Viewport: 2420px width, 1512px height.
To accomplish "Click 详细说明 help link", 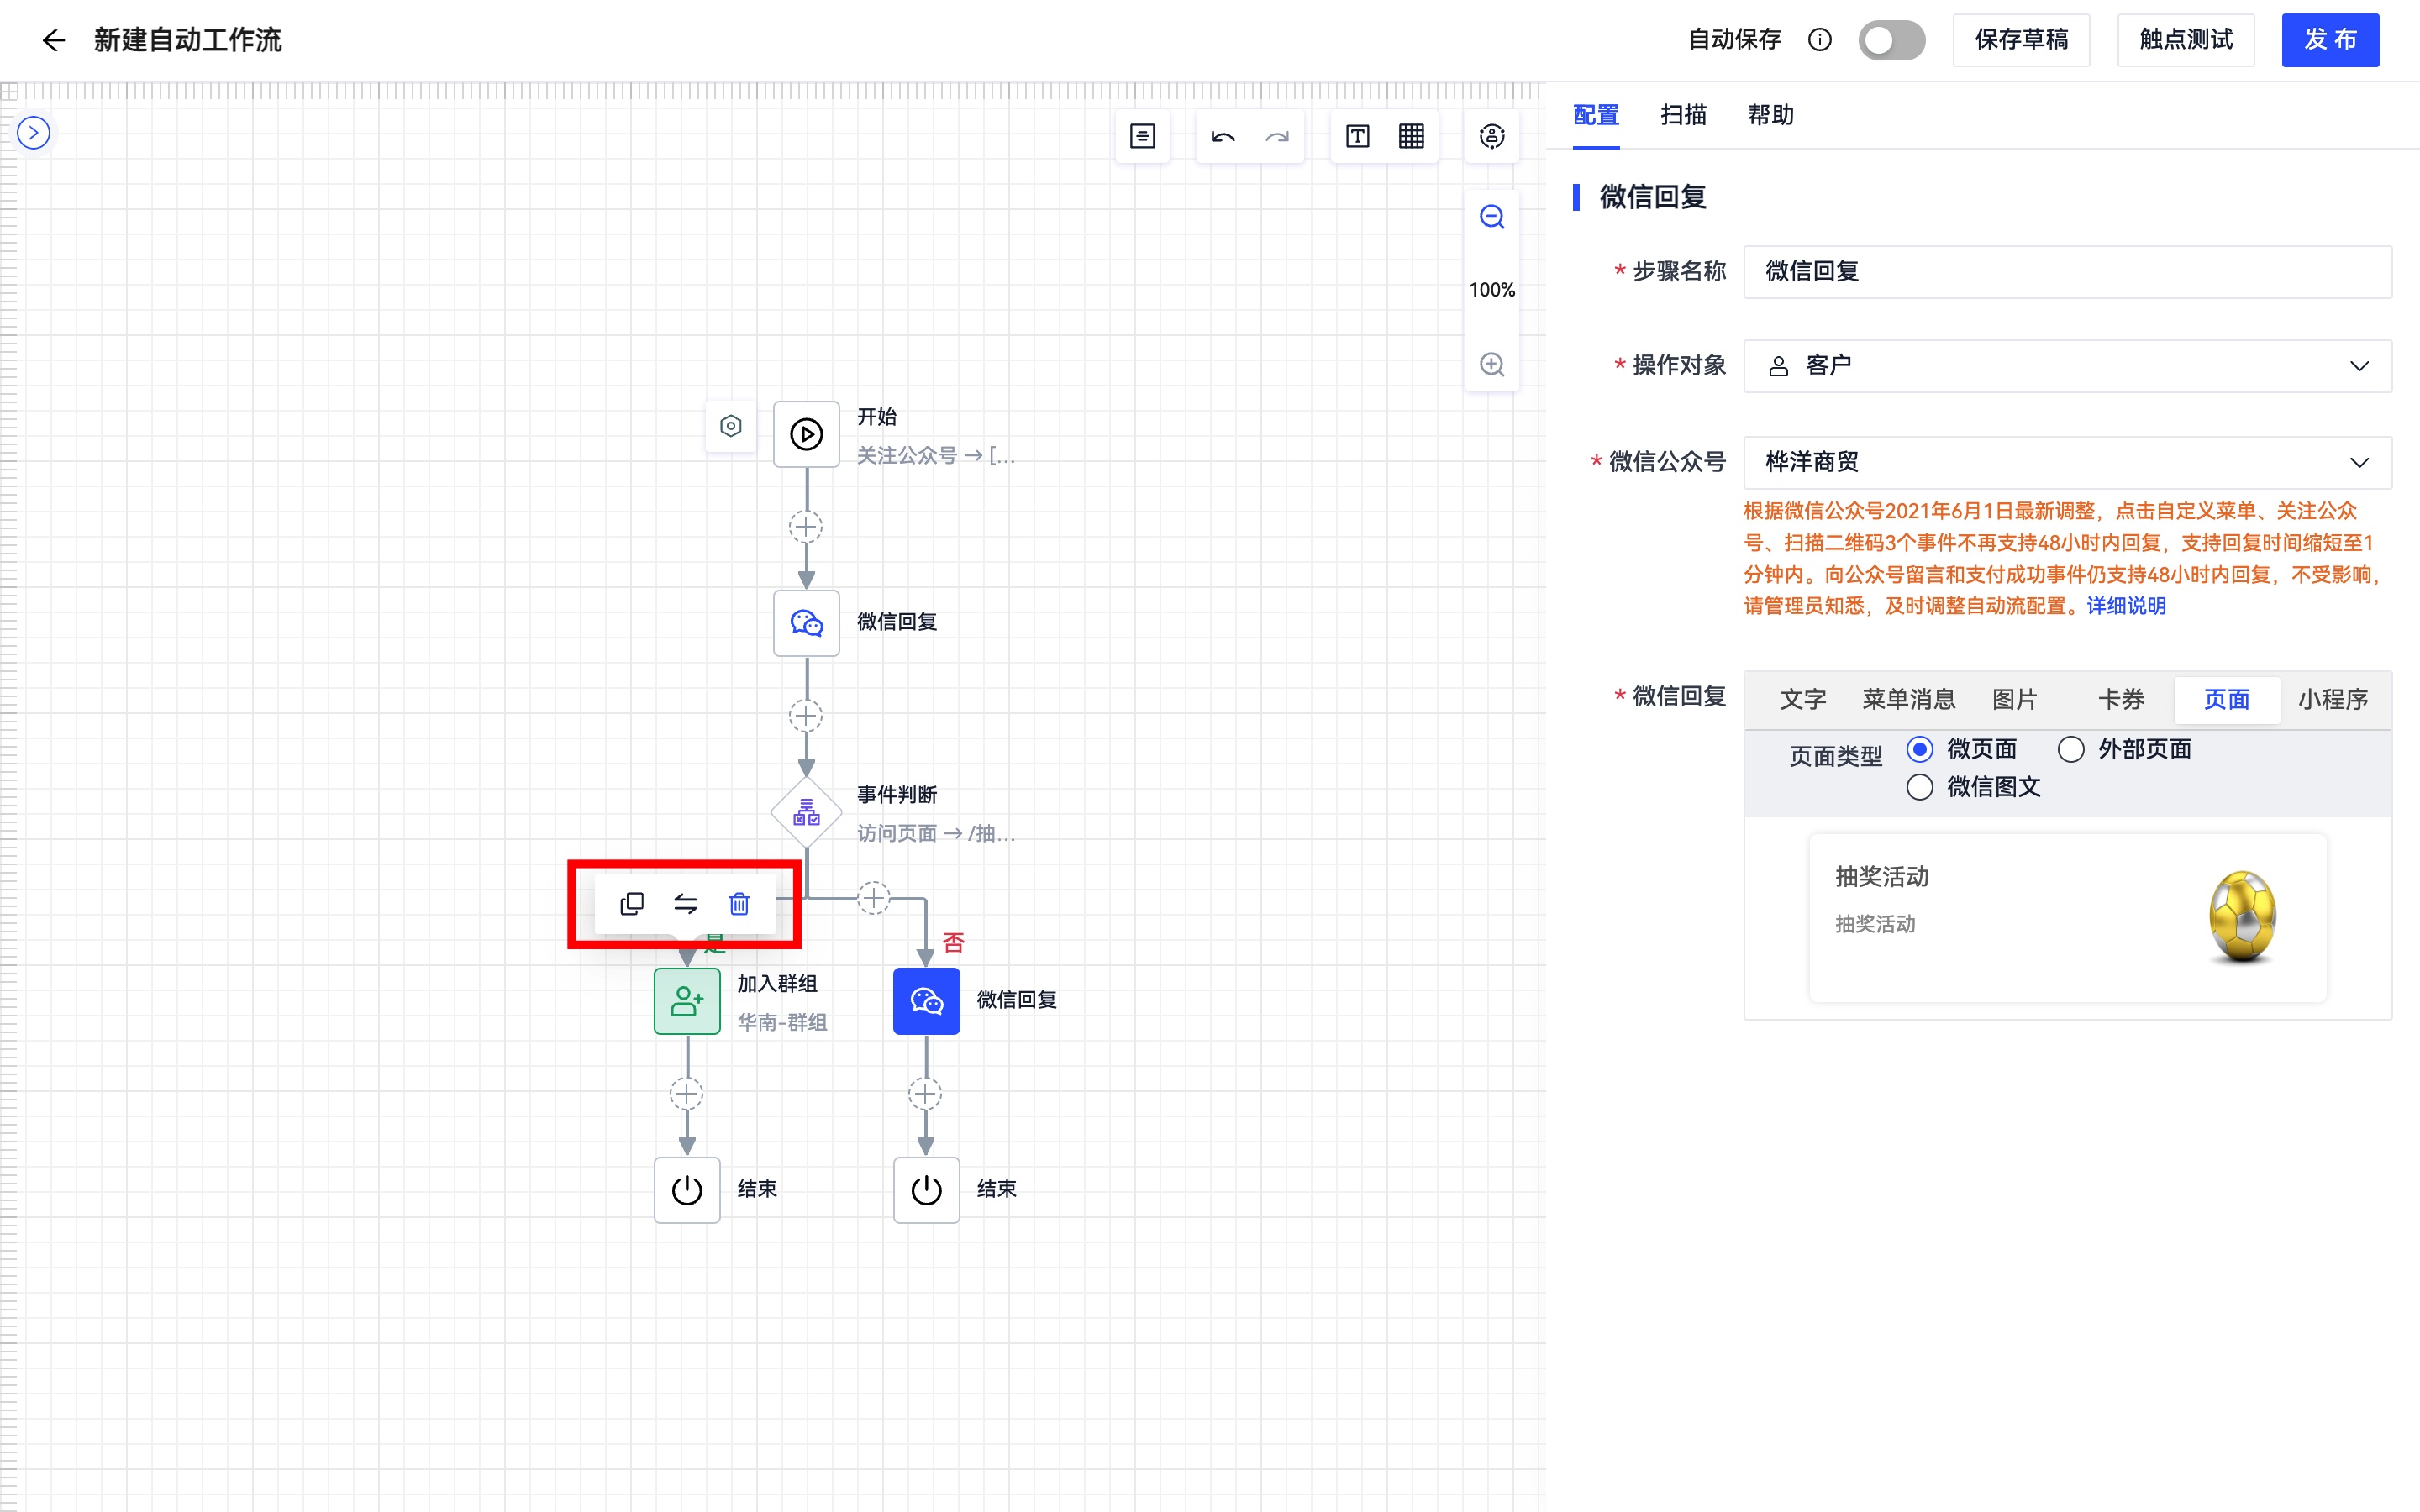I will click(x=2128, y=606).
